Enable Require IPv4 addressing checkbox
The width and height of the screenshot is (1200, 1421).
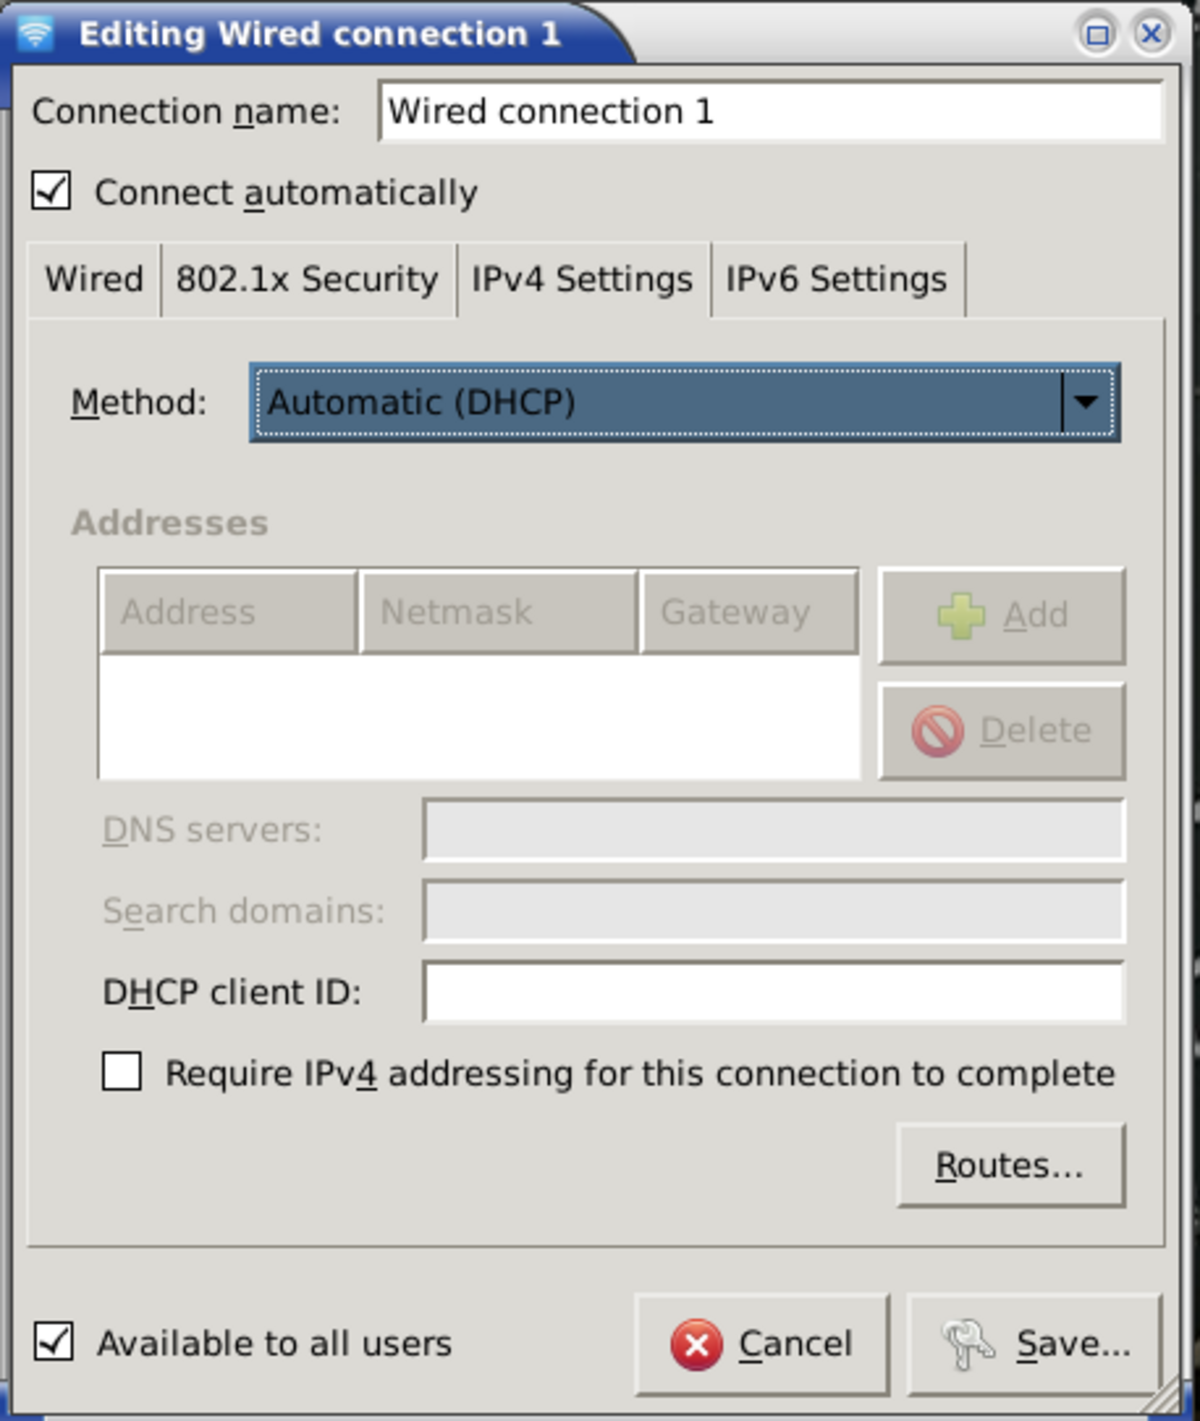[x=122, y=1072]
